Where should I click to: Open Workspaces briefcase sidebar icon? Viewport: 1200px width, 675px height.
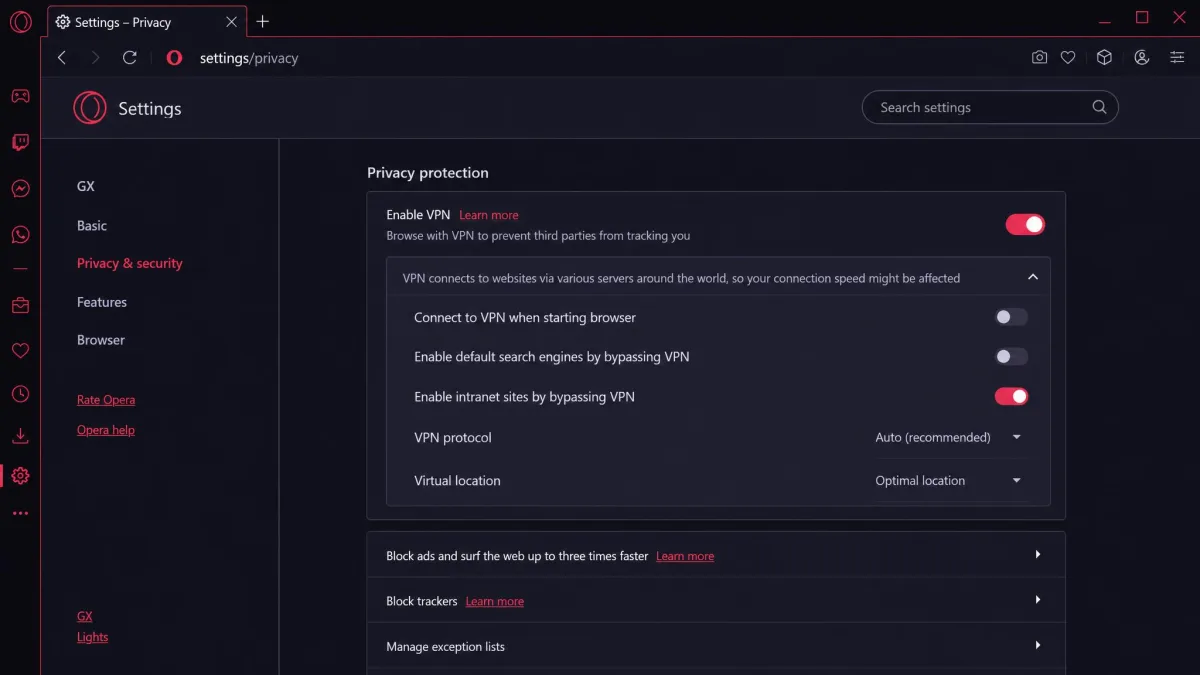point(20,305)
